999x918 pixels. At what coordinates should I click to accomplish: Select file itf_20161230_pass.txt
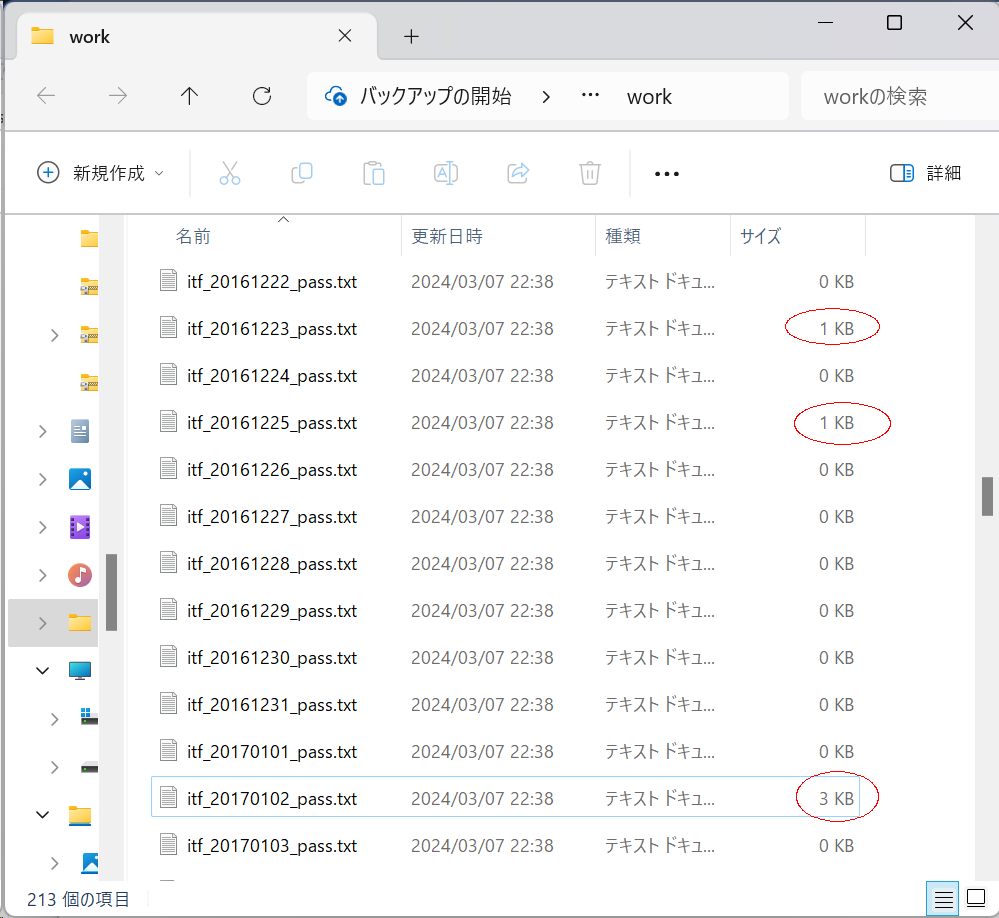pyautogui.click(x=506, y=658)
